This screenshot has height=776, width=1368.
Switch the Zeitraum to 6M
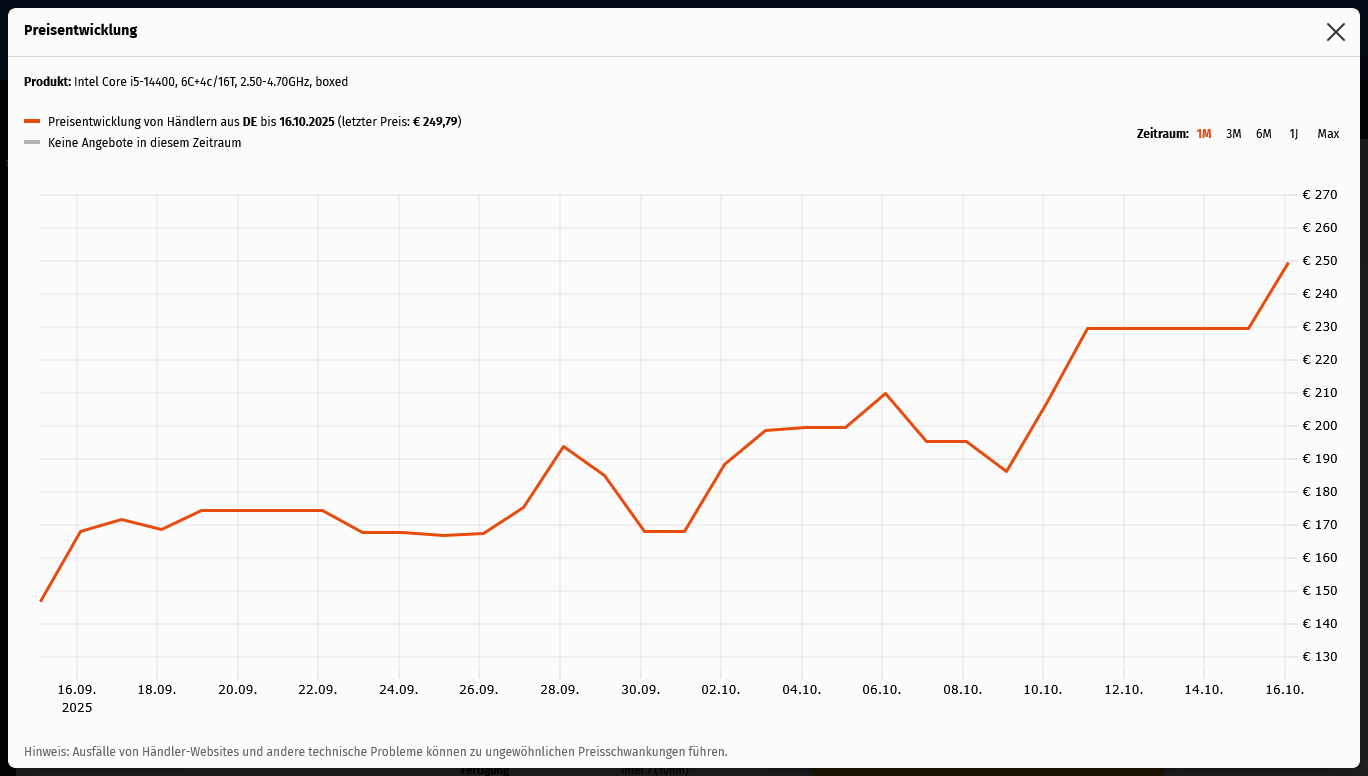click(x=1263, y=134)
